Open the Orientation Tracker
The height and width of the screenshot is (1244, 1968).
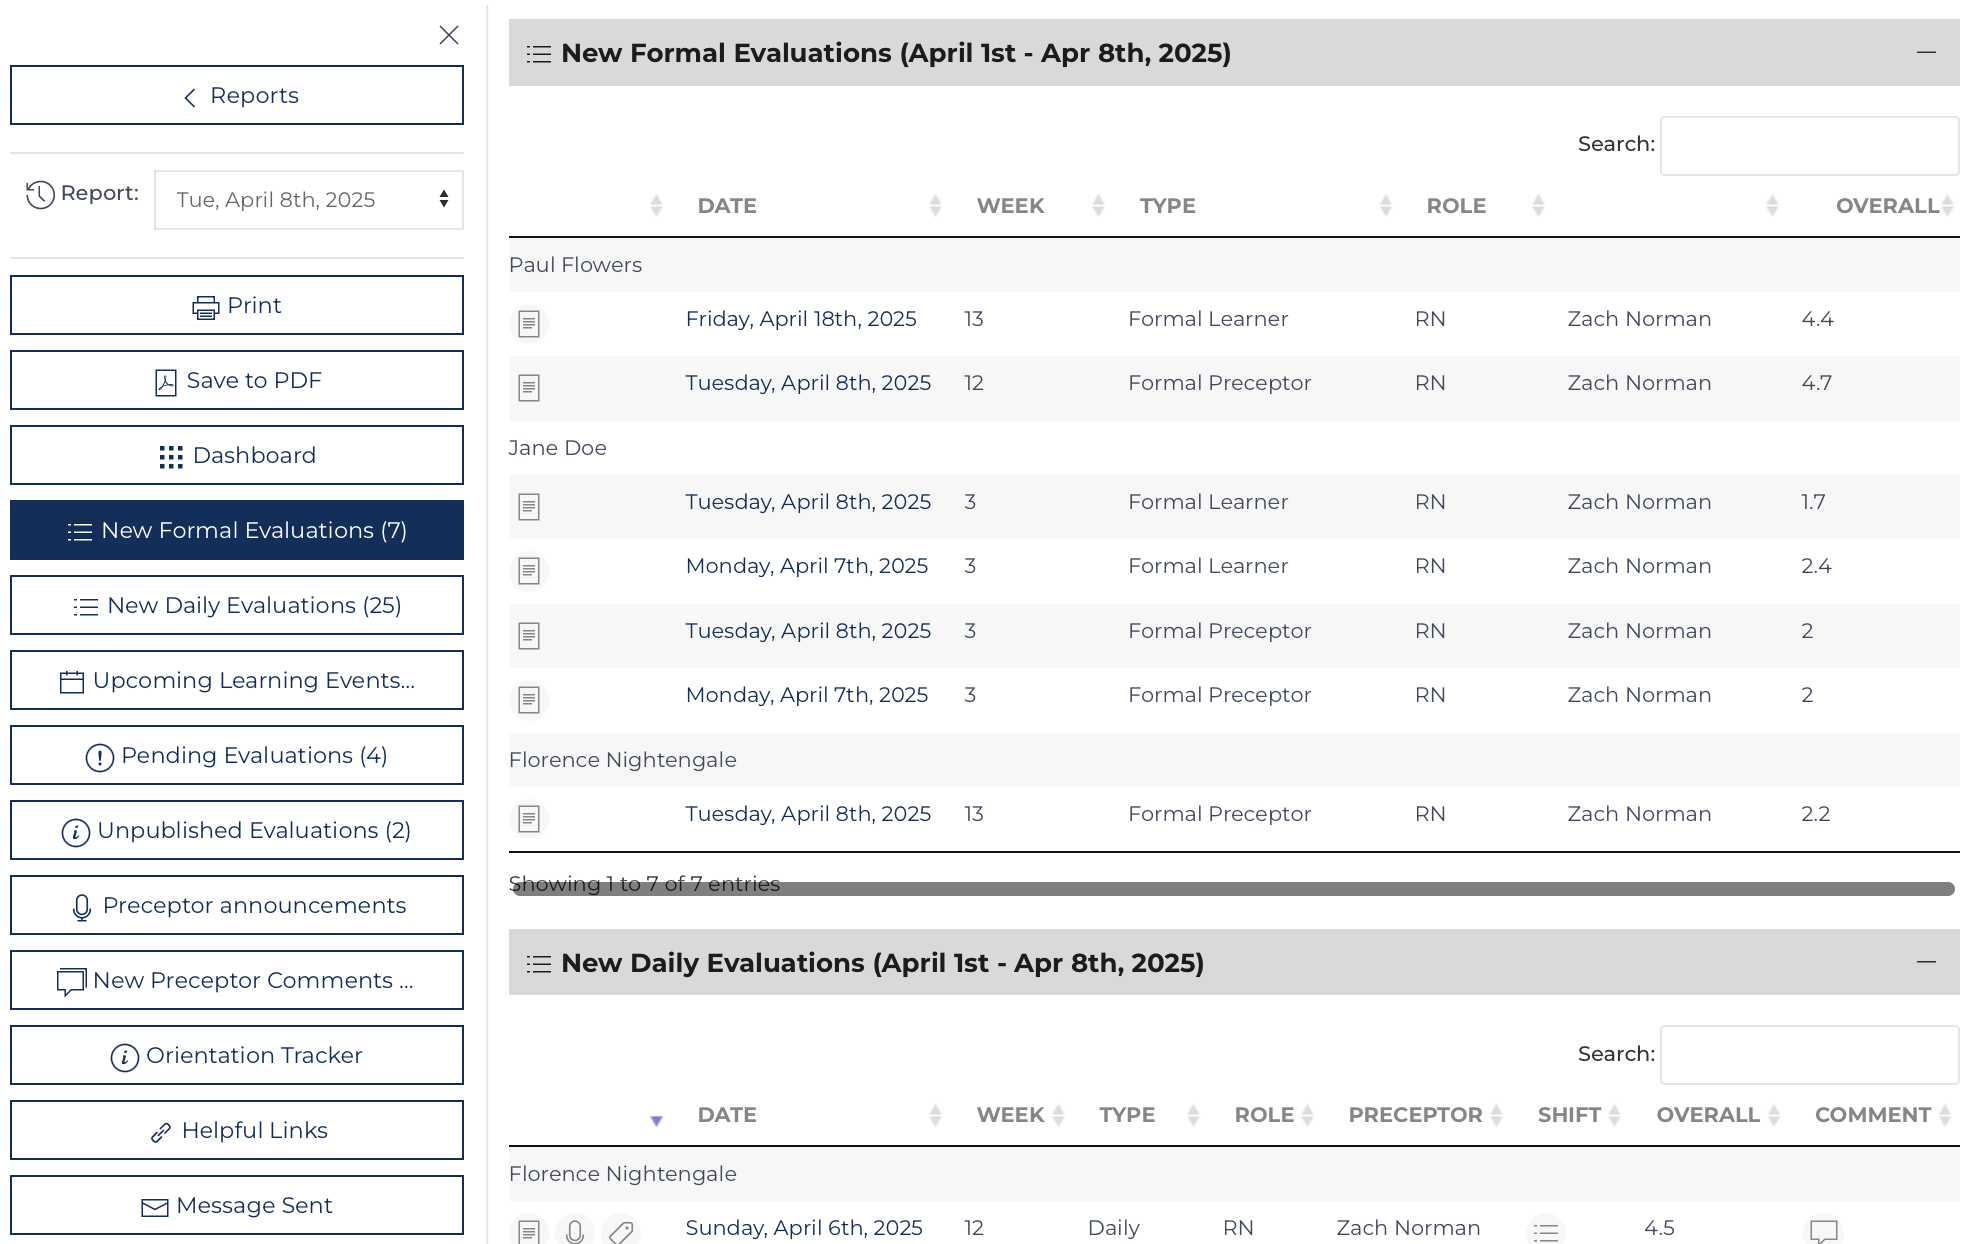pos(237,1055)
